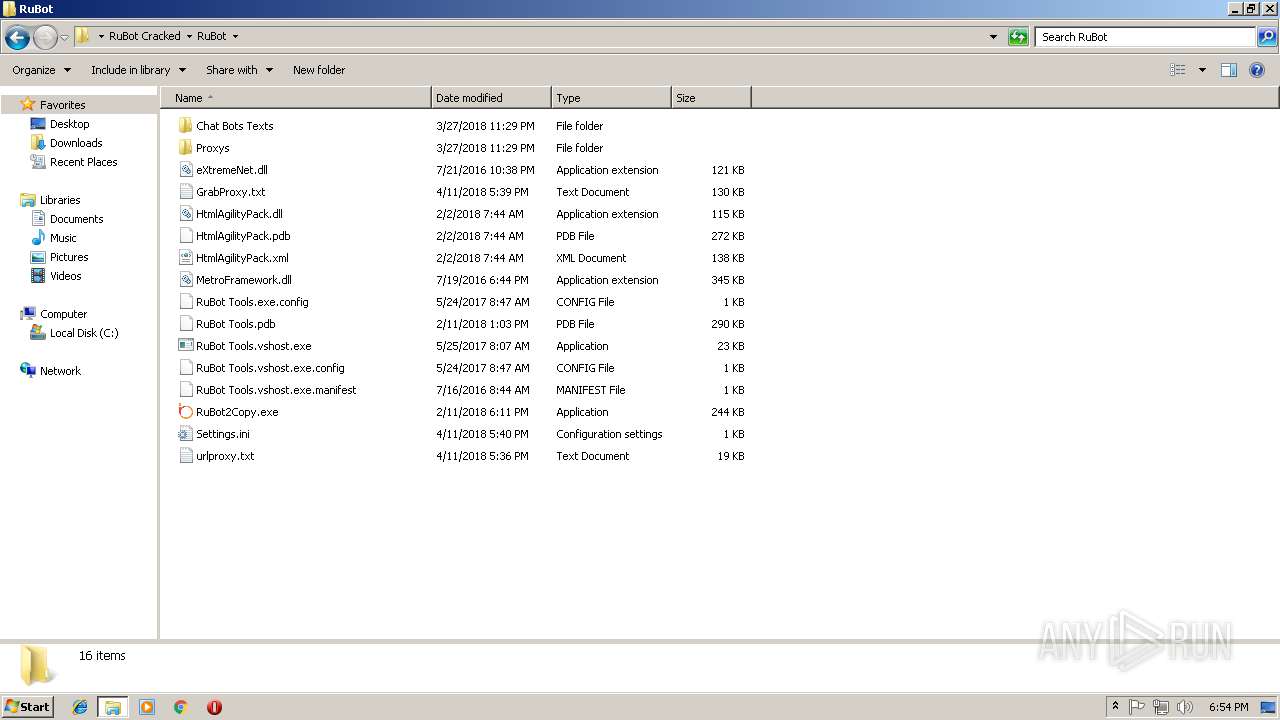Select the HtmlAgilityPack.dll file icon
Image resolution: width=1280 pixels, height=720 pixels.
coord(185,214)
